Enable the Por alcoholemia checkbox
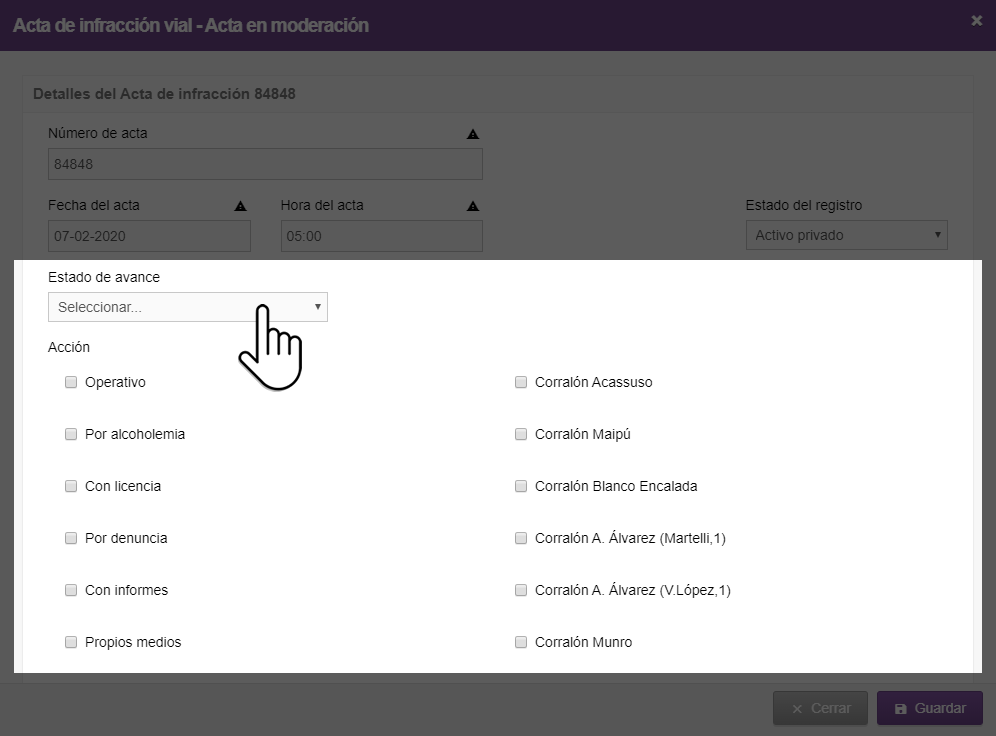 [71, 434]
